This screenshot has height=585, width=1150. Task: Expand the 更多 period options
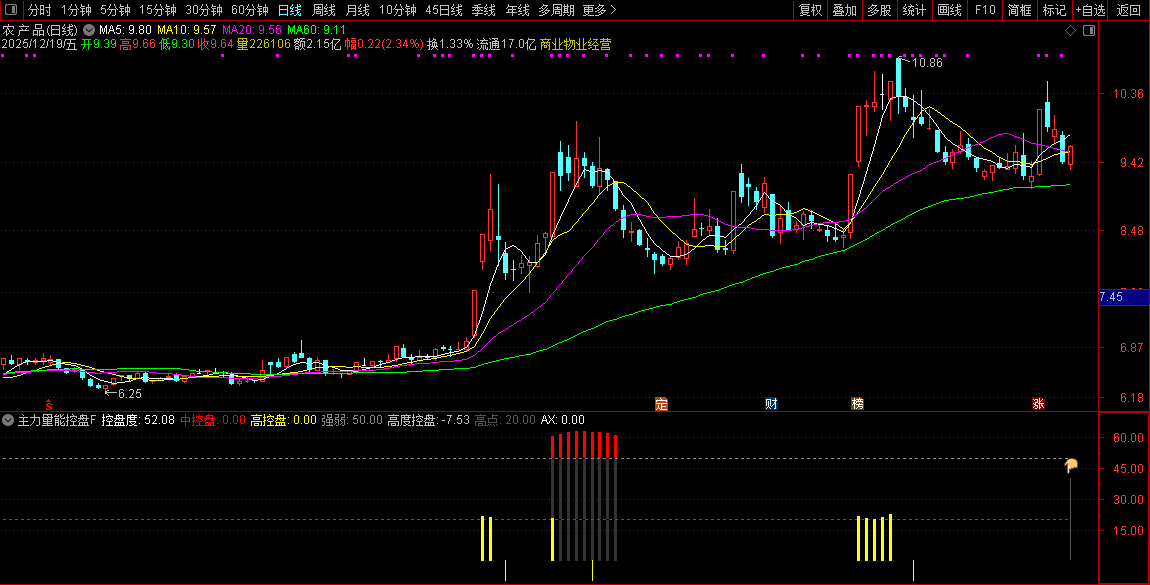coord(599,10)
